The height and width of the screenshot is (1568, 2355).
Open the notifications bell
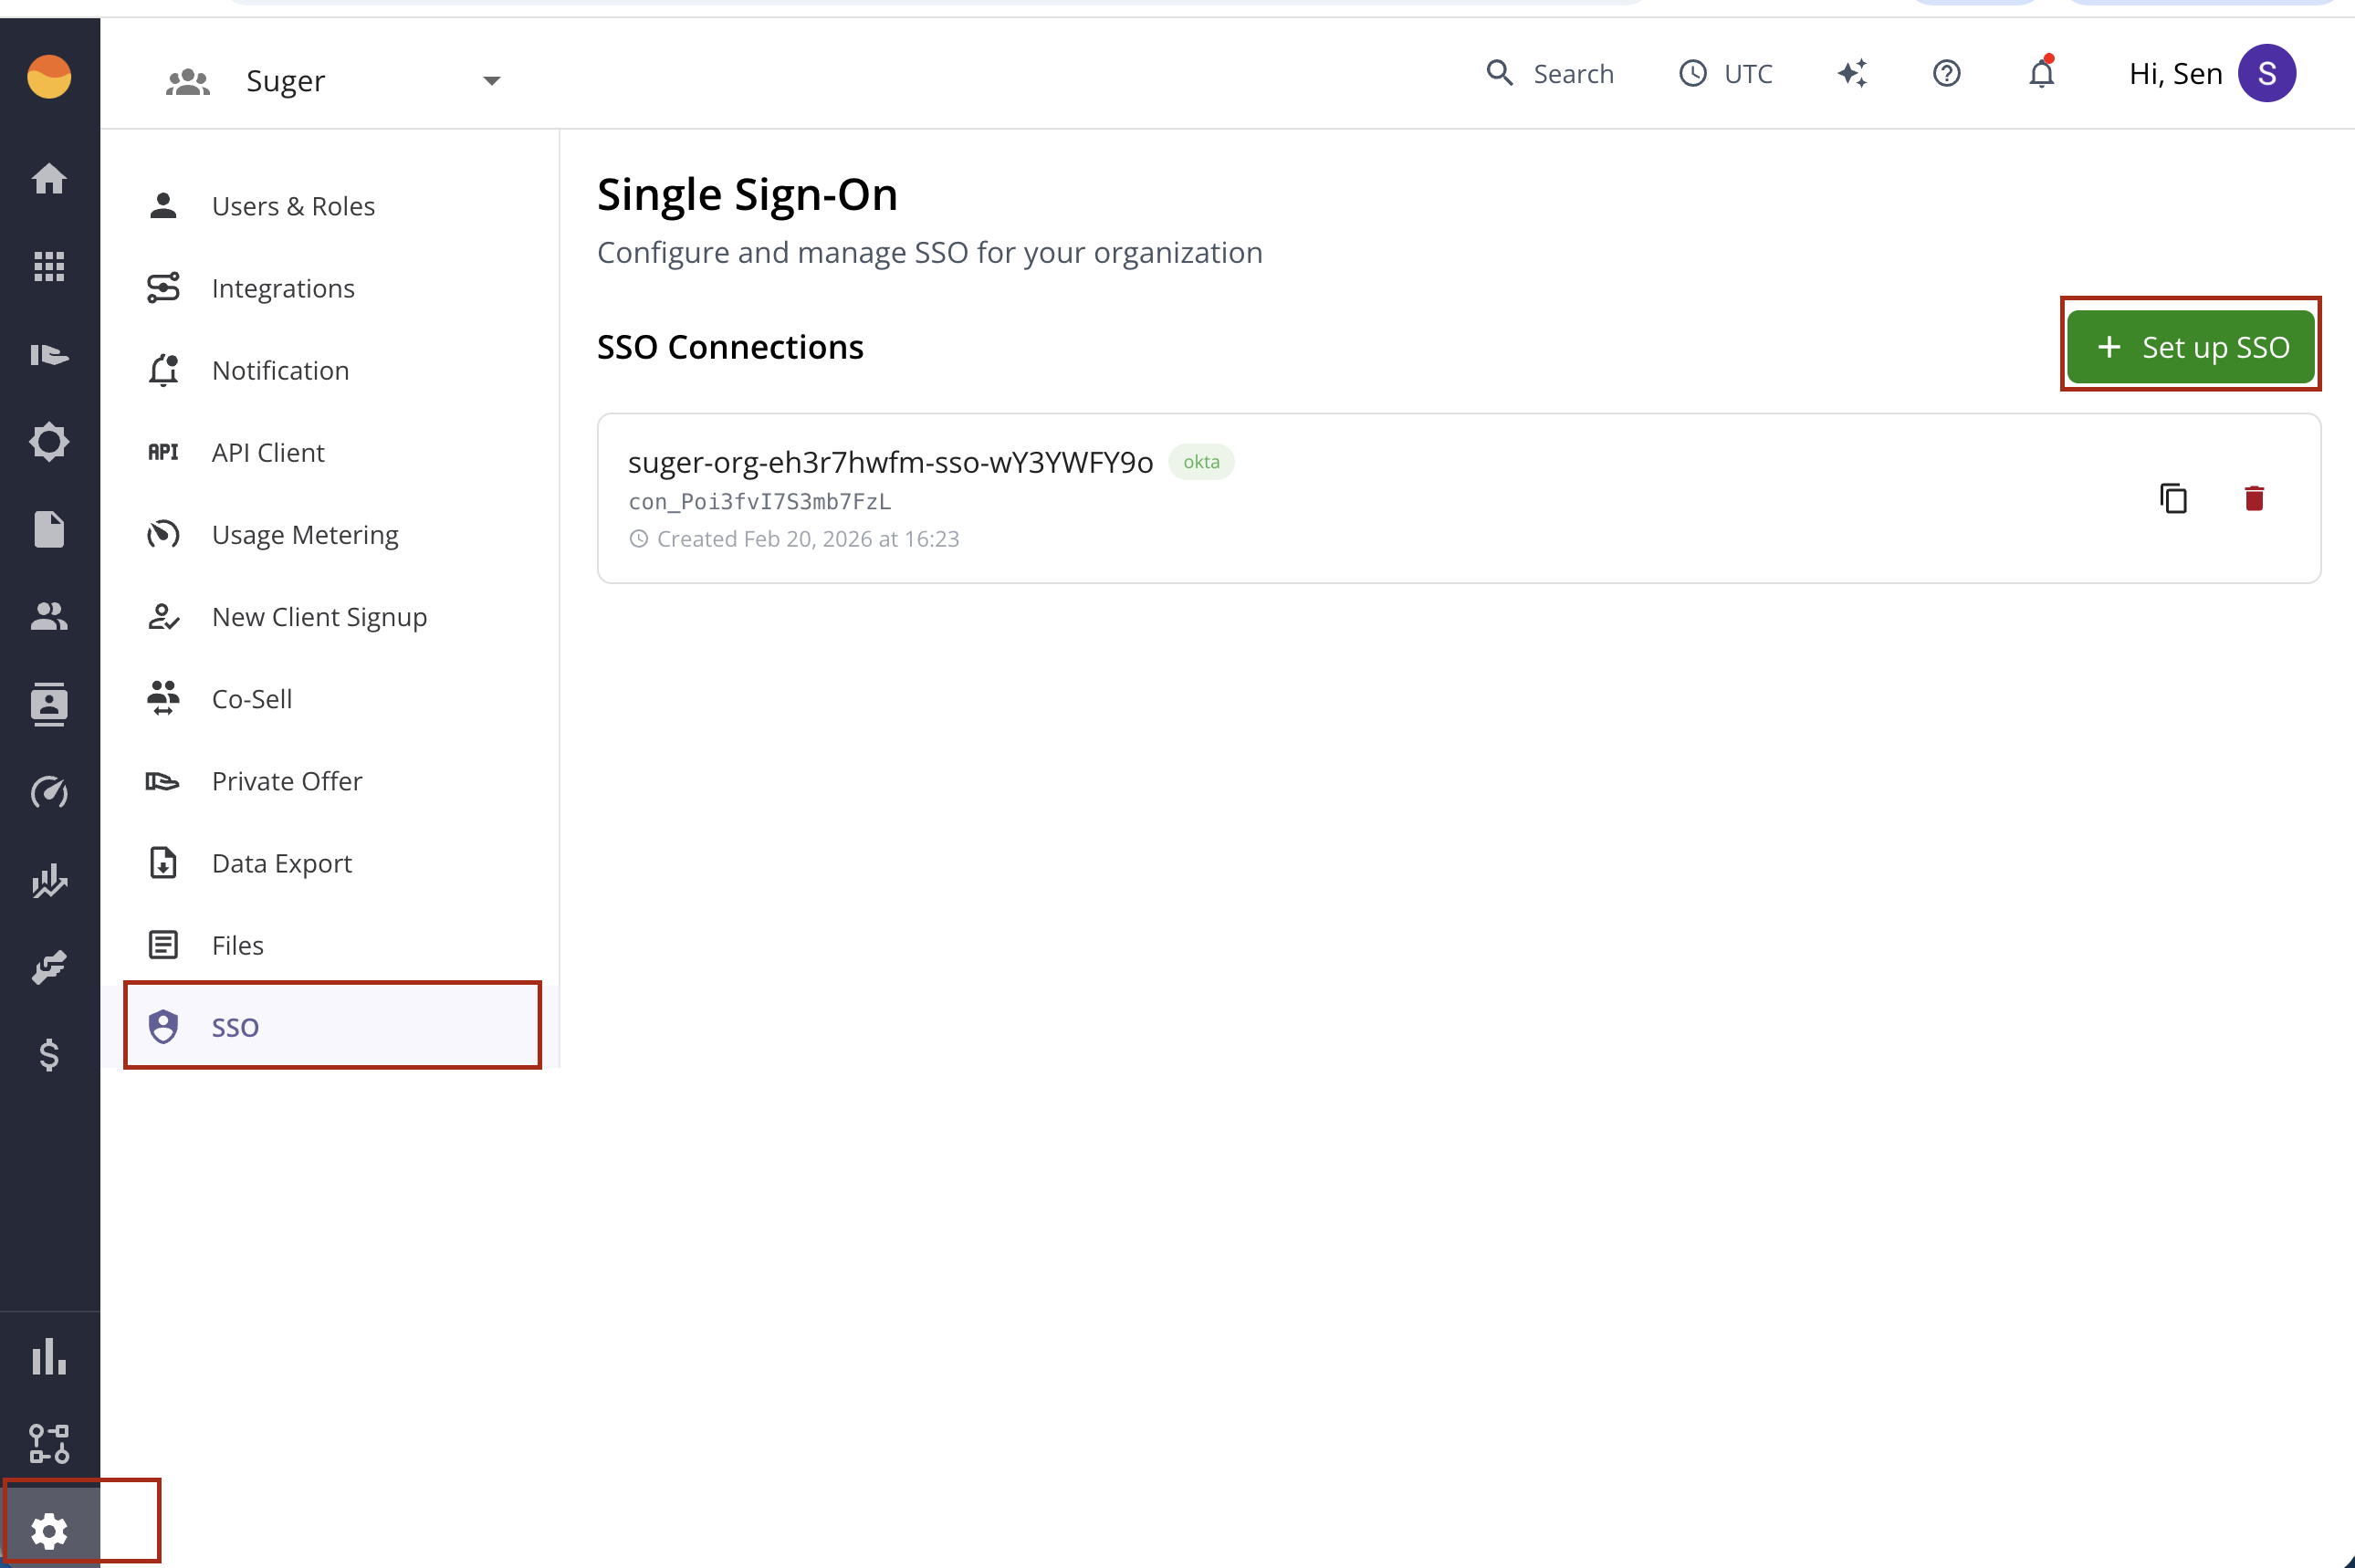coord(2041,74)
